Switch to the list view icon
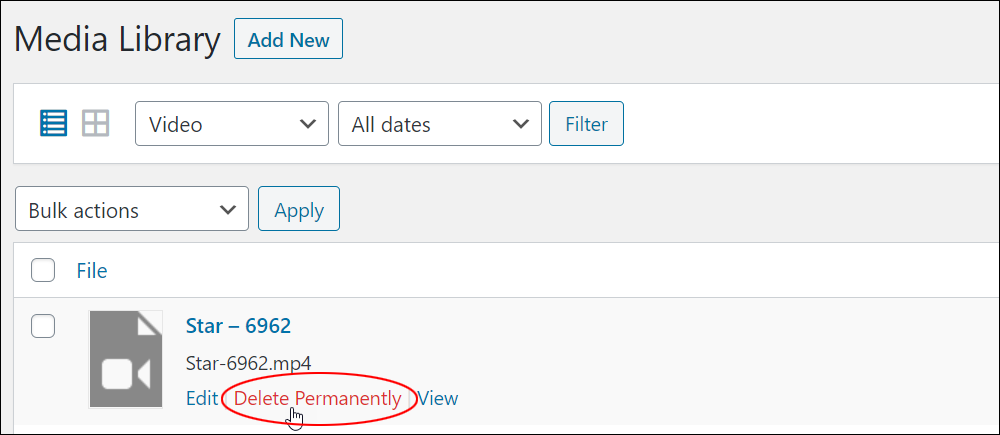1000x435 pixels. click(x=53, y=123)
